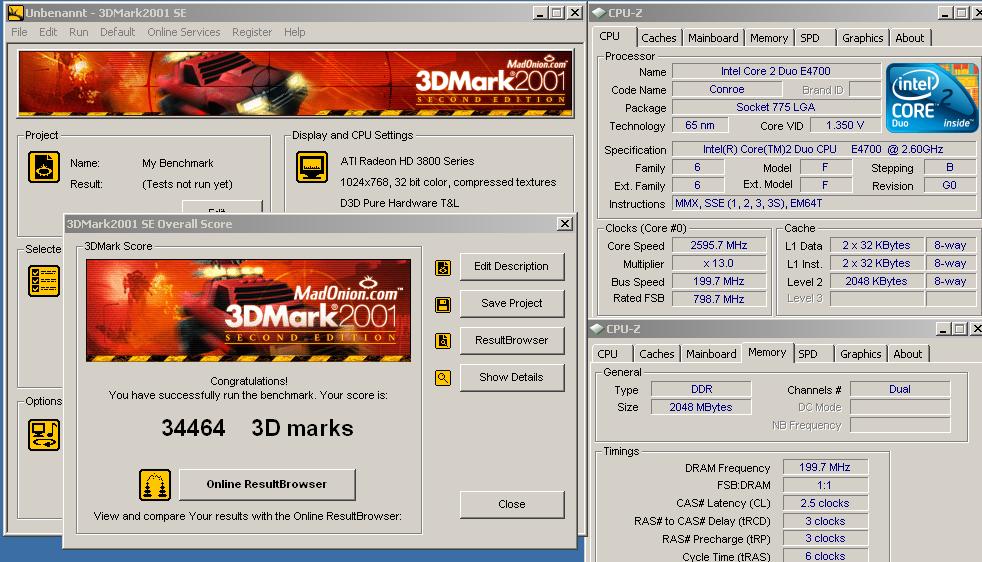This screenshot has height=562, width=982.
Task: Switch to Caches tab in lower CPU-Z
Action: [656, 353]
